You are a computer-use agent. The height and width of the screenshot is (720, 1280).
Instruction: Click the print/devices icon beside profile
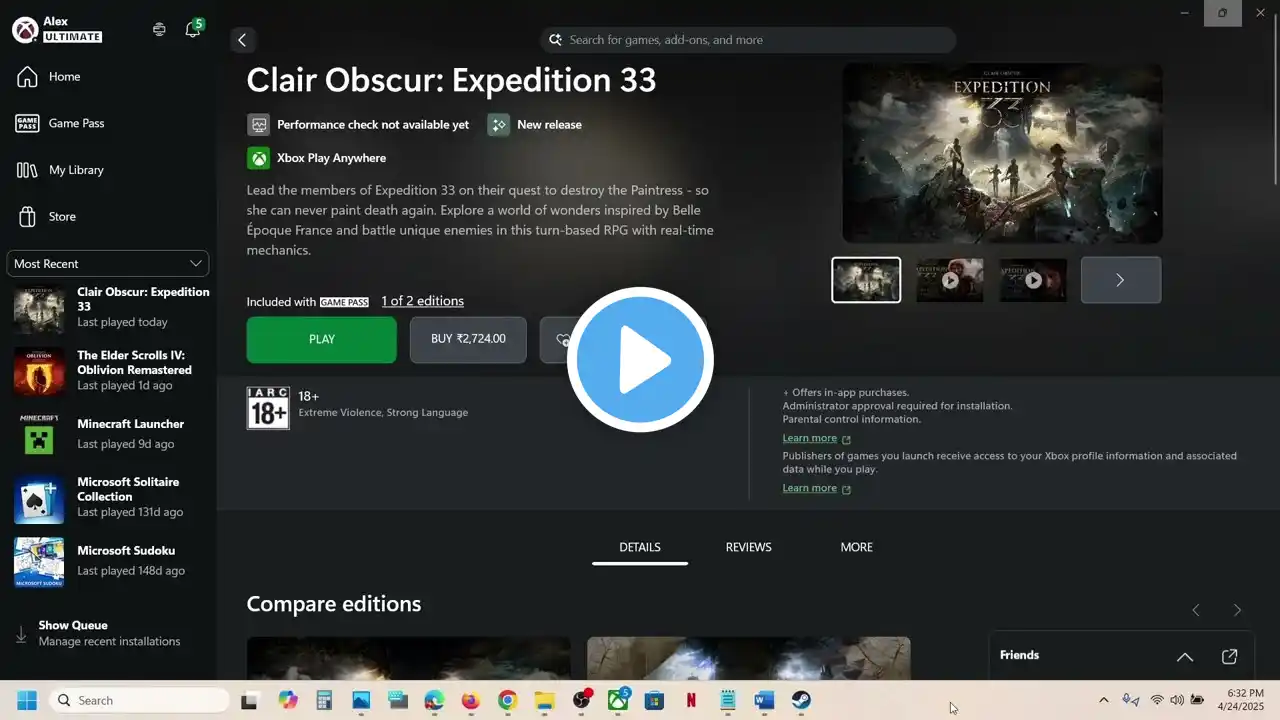[x=159, y=30]
